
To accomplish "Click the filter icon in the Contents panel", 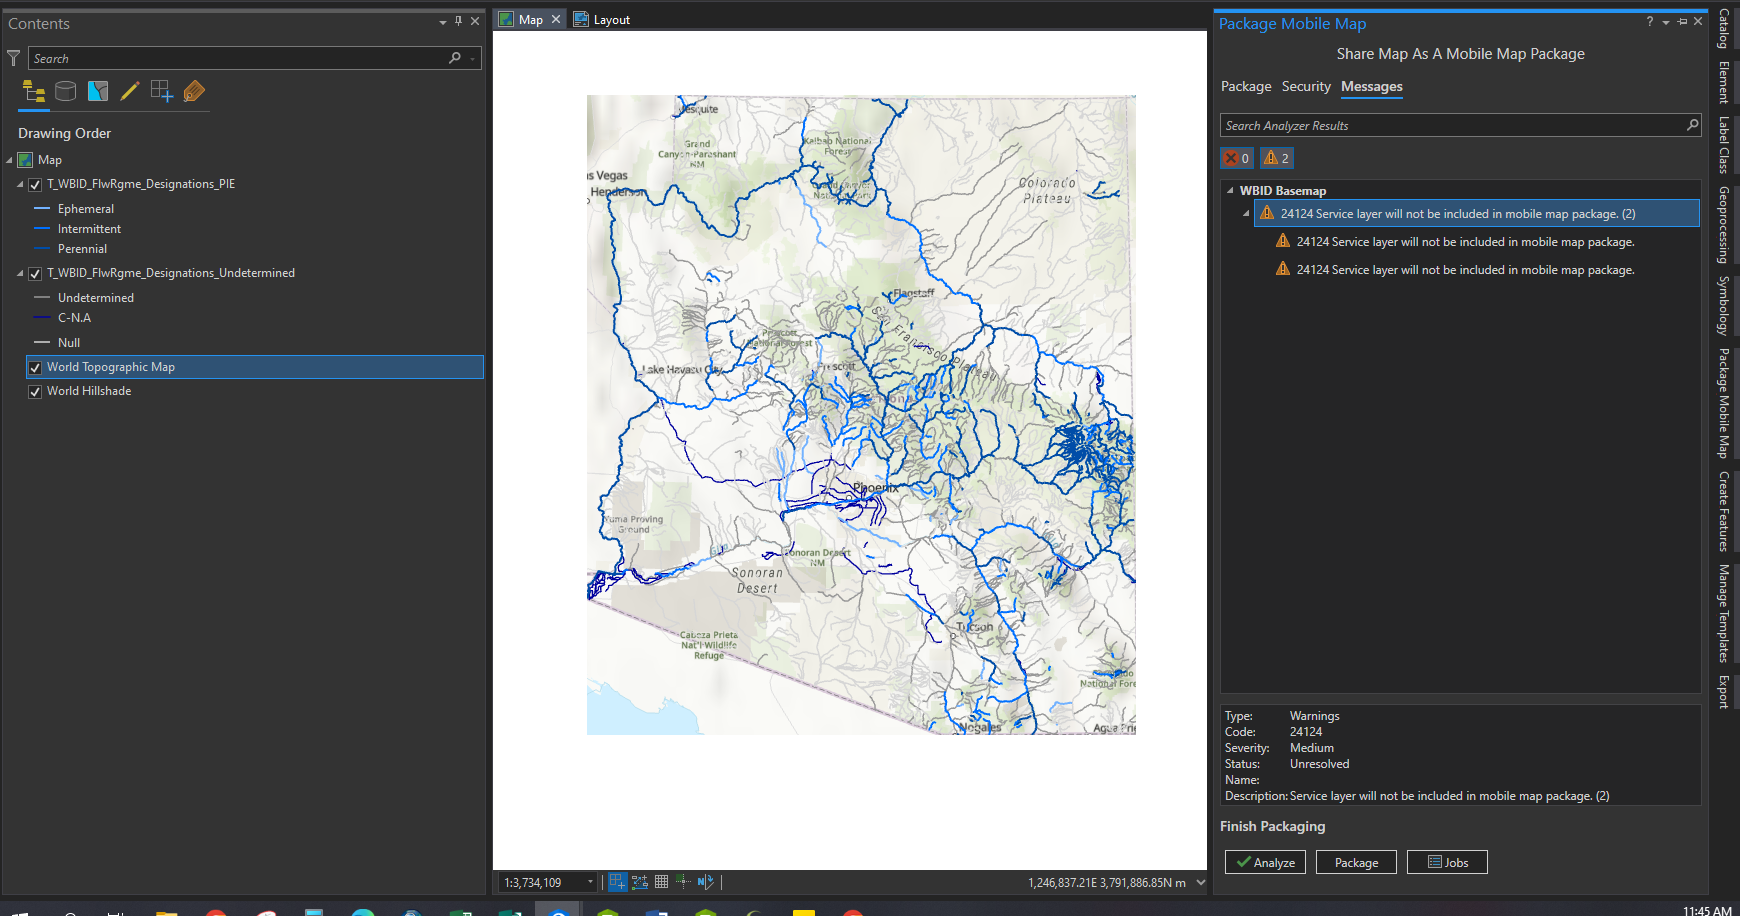I will (x=13, y=57).
